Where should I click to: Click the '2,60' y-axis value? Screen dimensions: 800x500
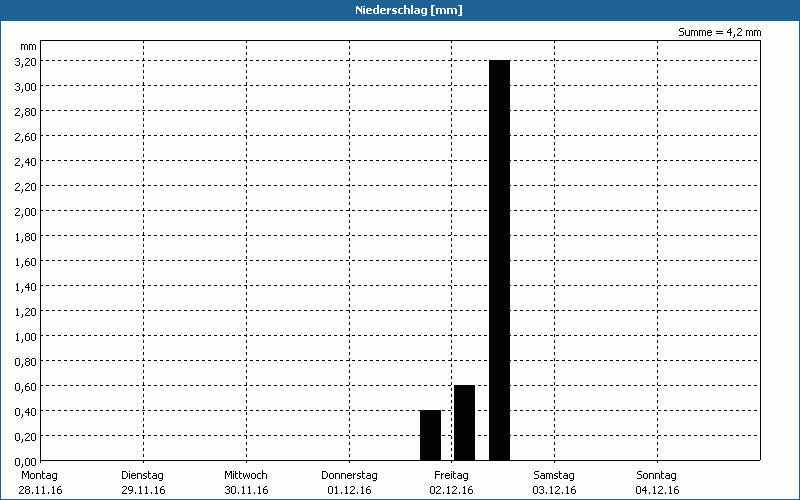pyautogui.click(x=26, y=137)
